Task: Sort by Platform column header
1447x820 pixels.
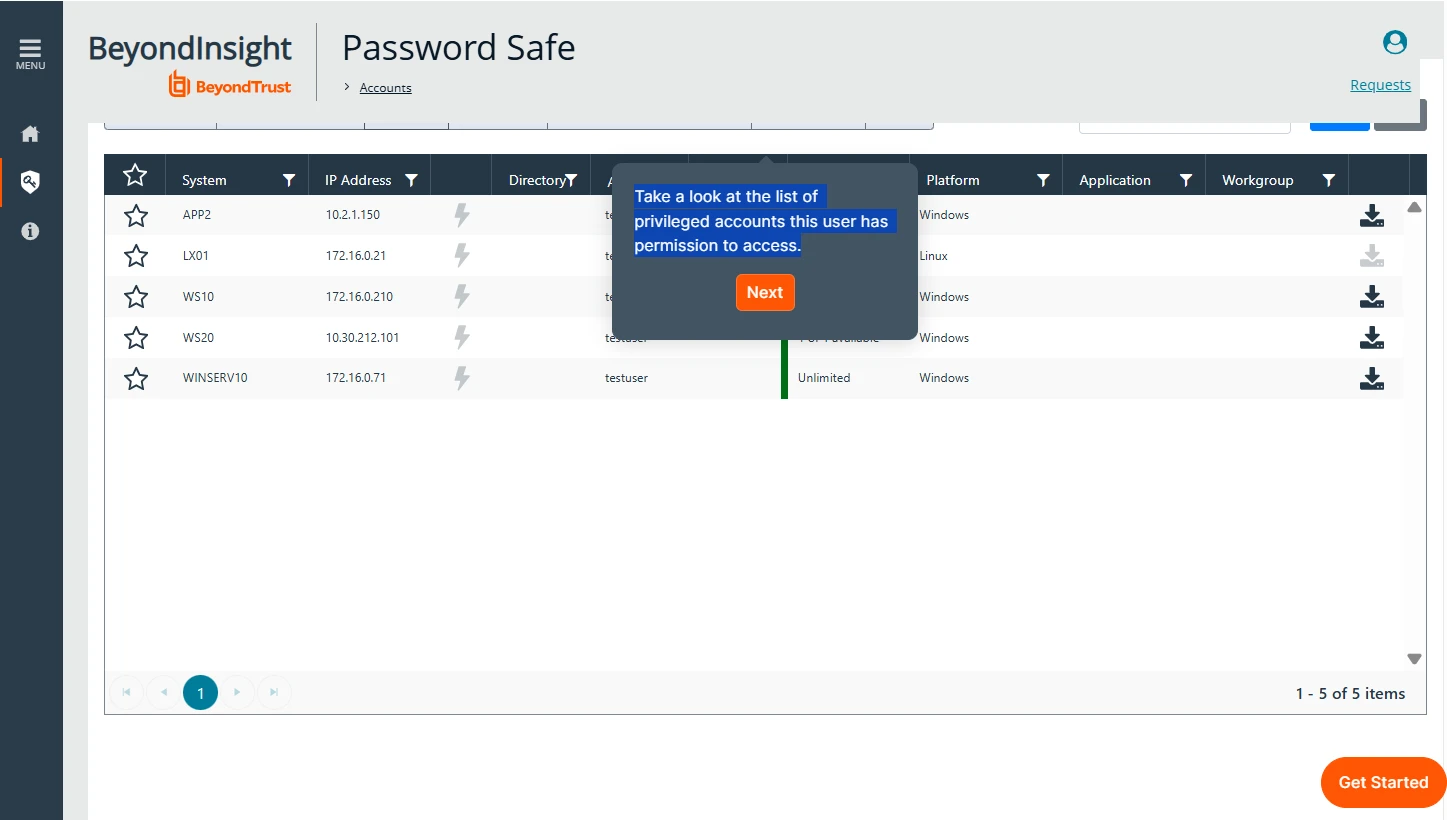Action: [953, 181]
